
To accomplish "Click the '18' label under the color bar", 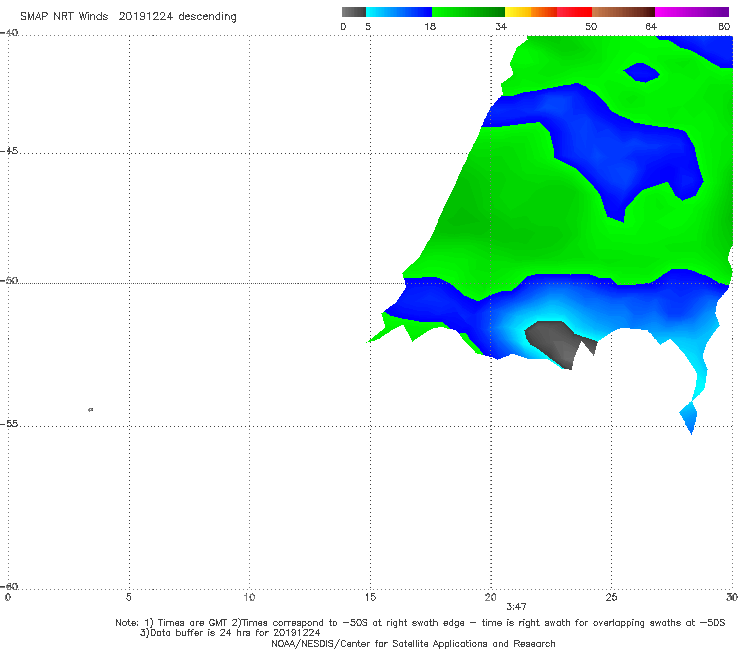I will [430, 27].
